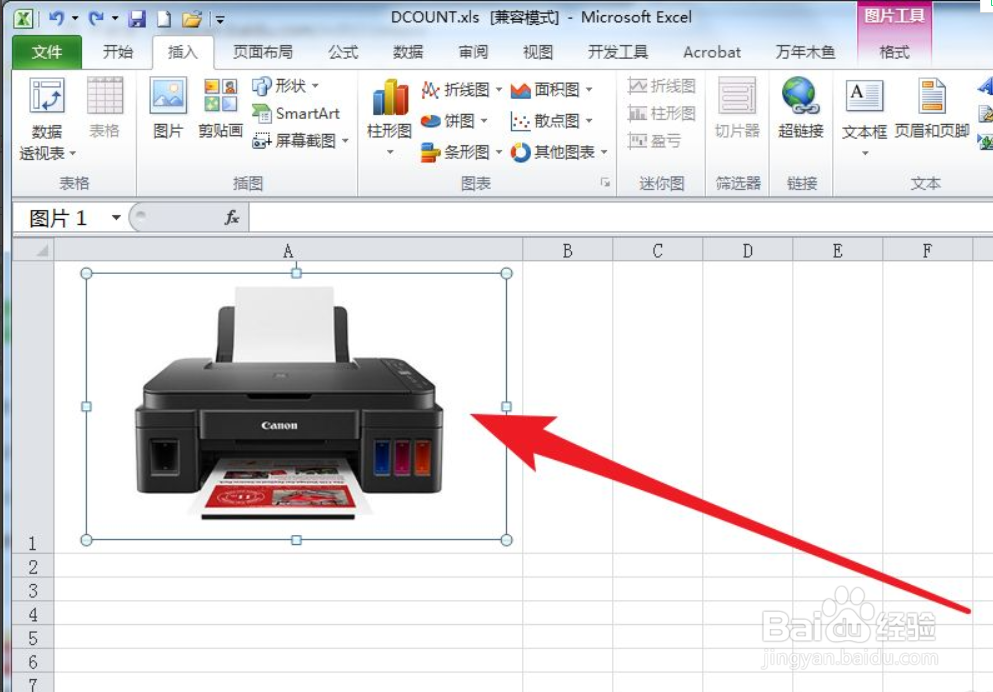This screenshot has width=993, height=692.
Task: Insert a 图片 (Picture) from file
Action: point(168,108)
